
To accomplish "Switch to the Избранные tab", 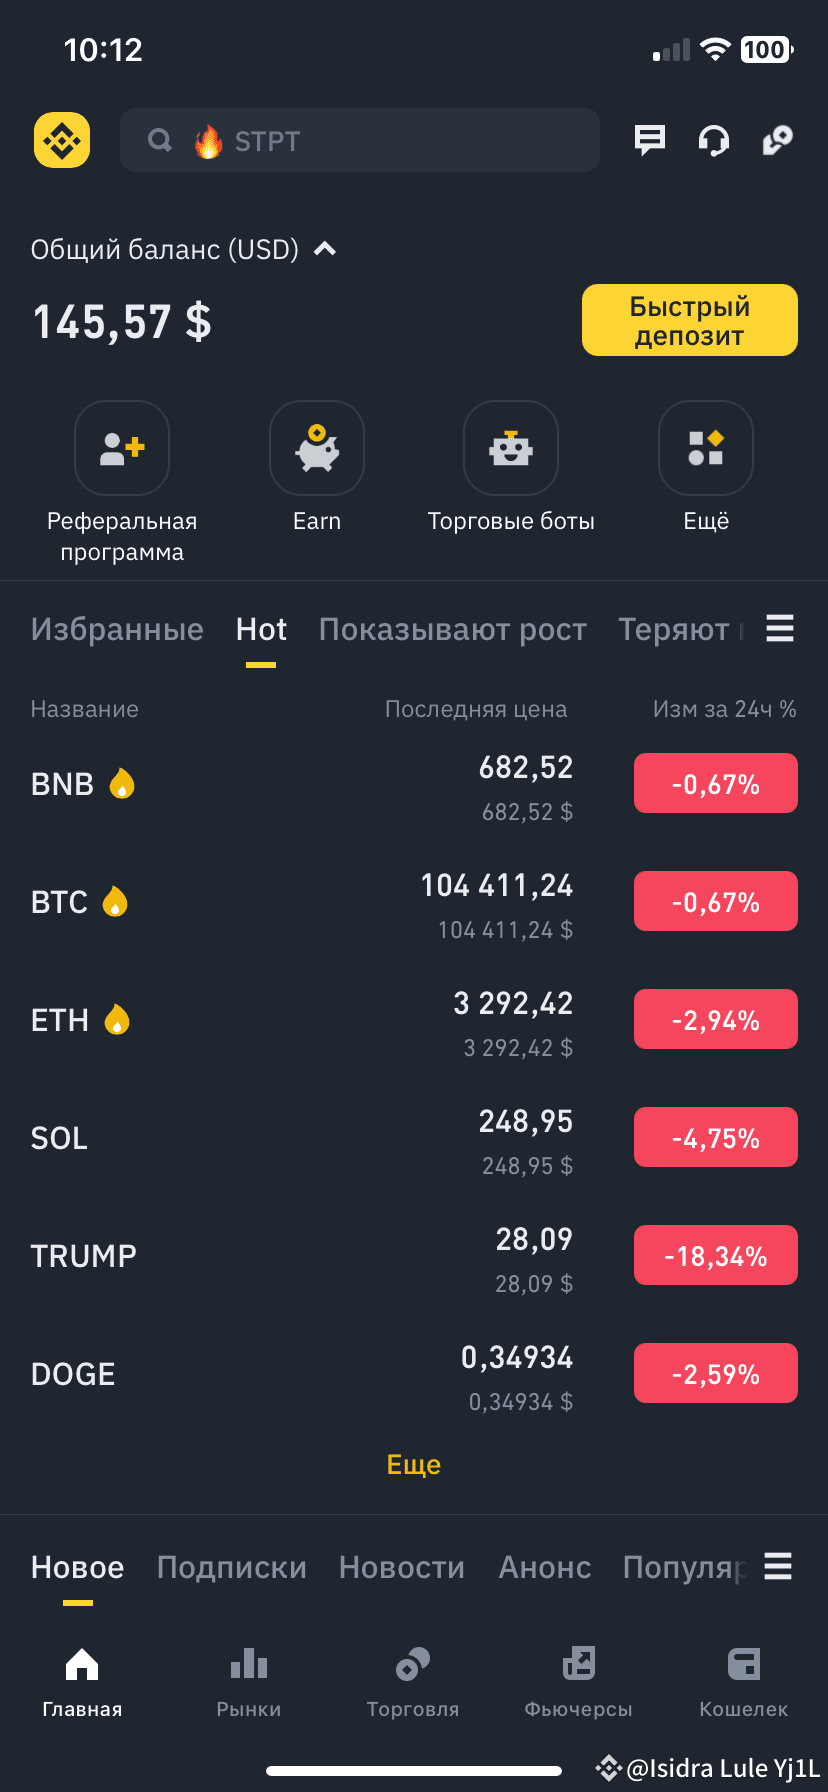I will pos(117,629).
